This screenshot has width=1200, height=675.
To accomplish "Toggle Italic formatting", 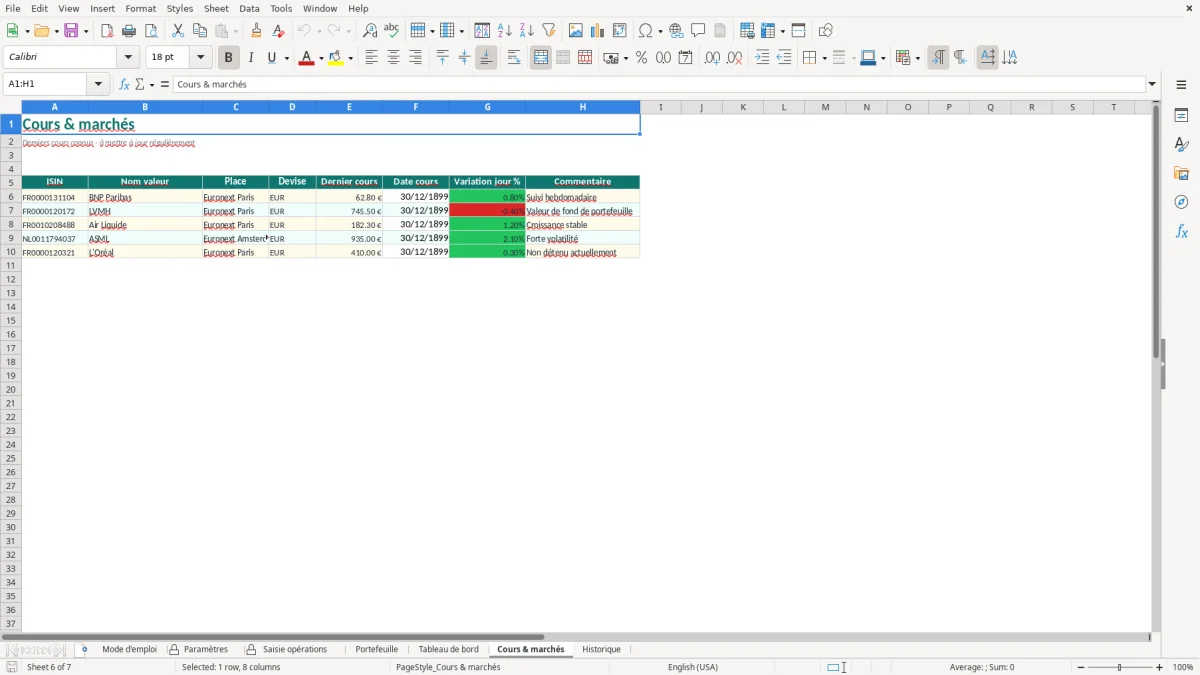I will [x=251, y=58].
